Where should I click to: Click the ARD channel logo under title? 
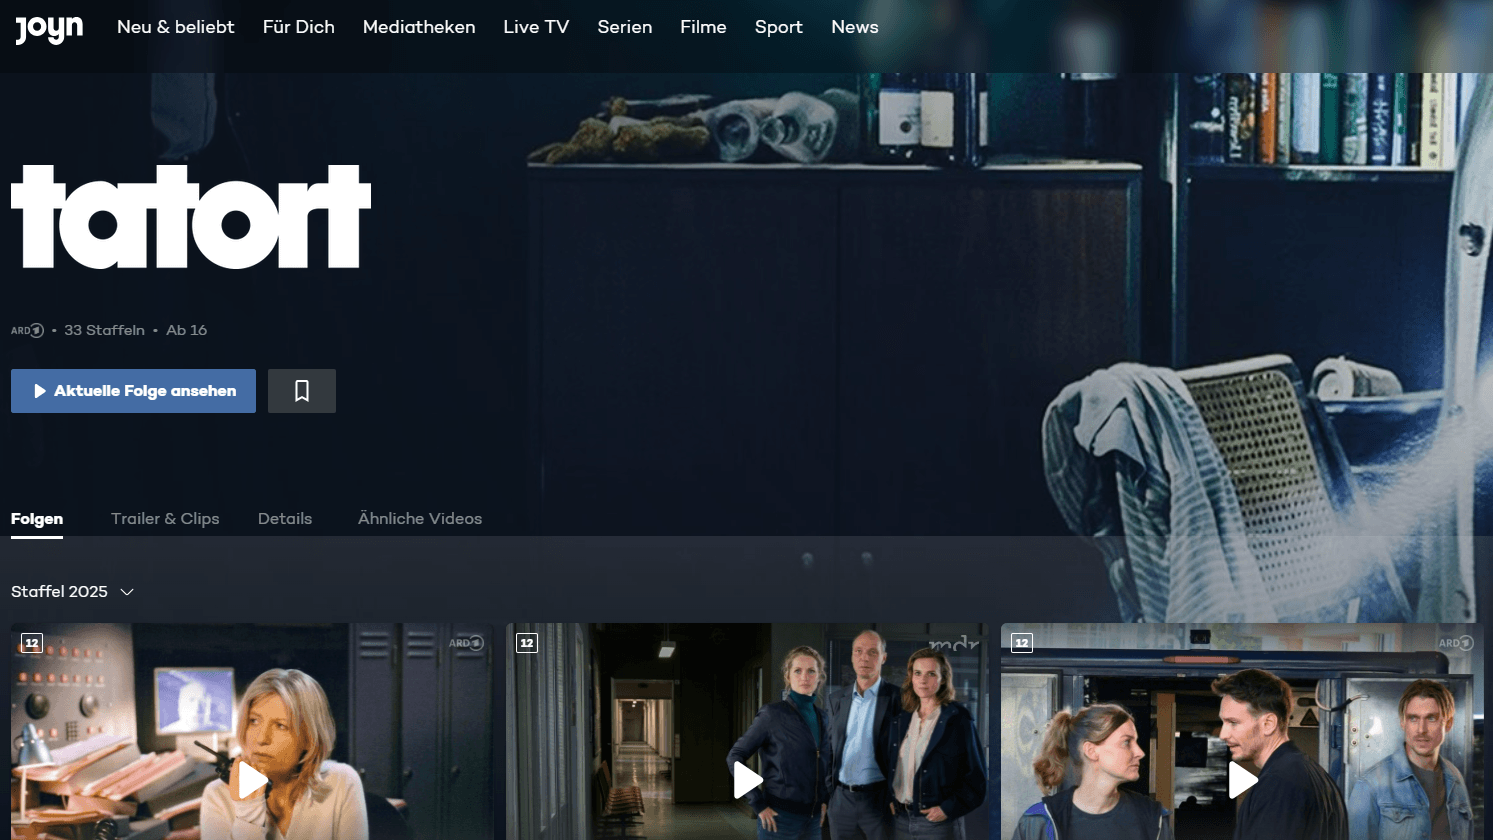(27, 330)
